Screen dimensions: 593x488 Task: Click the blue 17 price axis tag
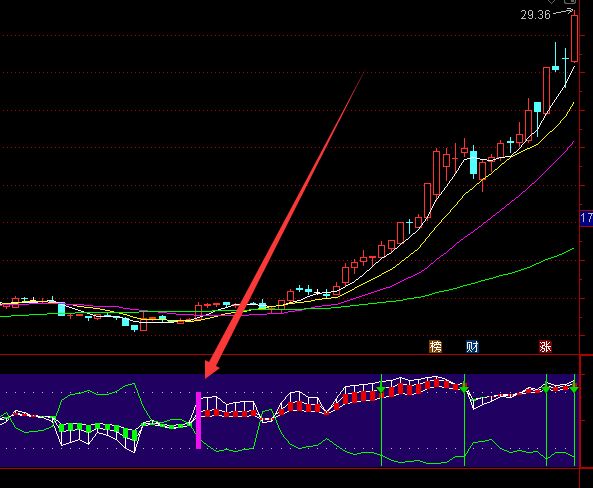(586, 218)
